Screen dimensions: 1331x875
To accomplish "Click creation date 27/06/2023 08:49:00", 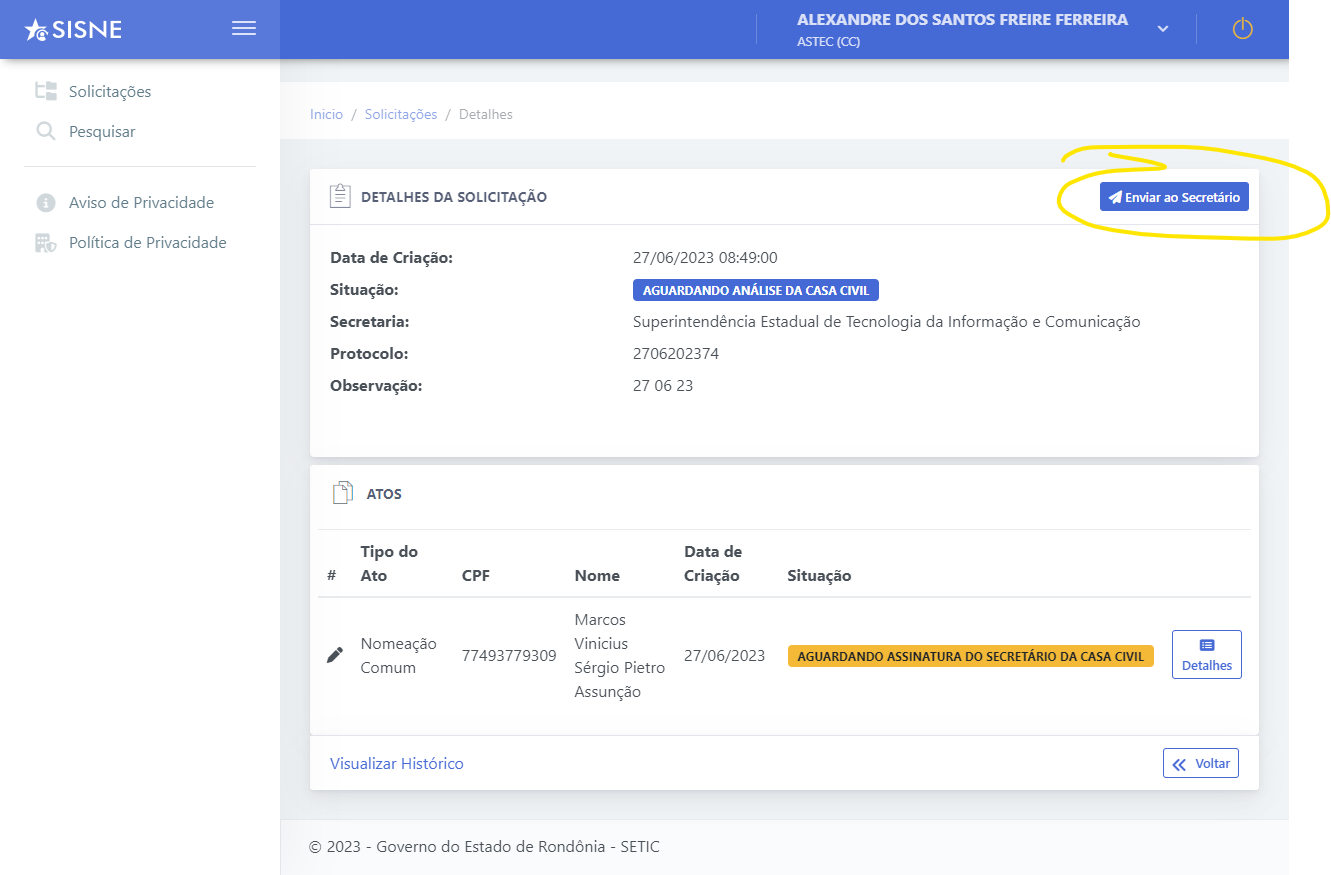I will pos(705,257).
